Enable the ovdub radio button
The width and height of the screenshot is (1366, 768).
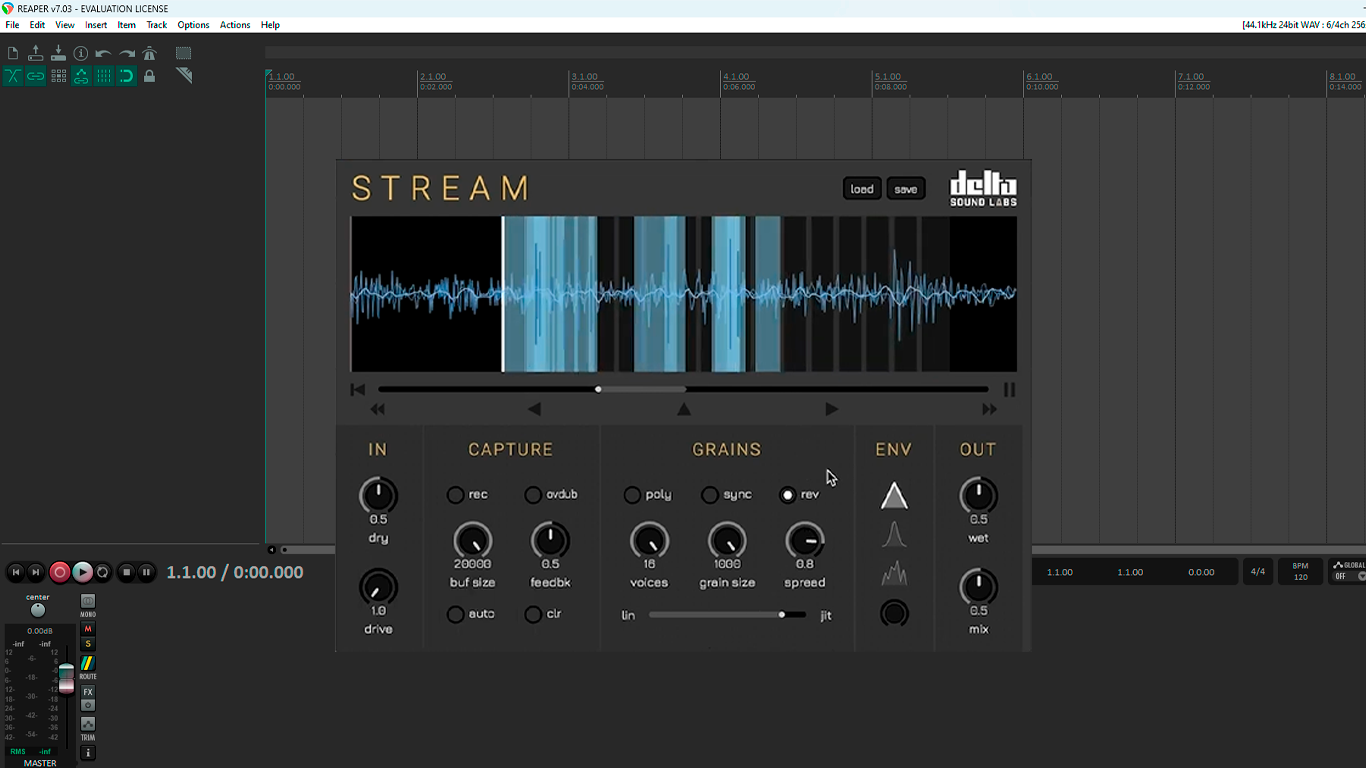coord(533,495)
